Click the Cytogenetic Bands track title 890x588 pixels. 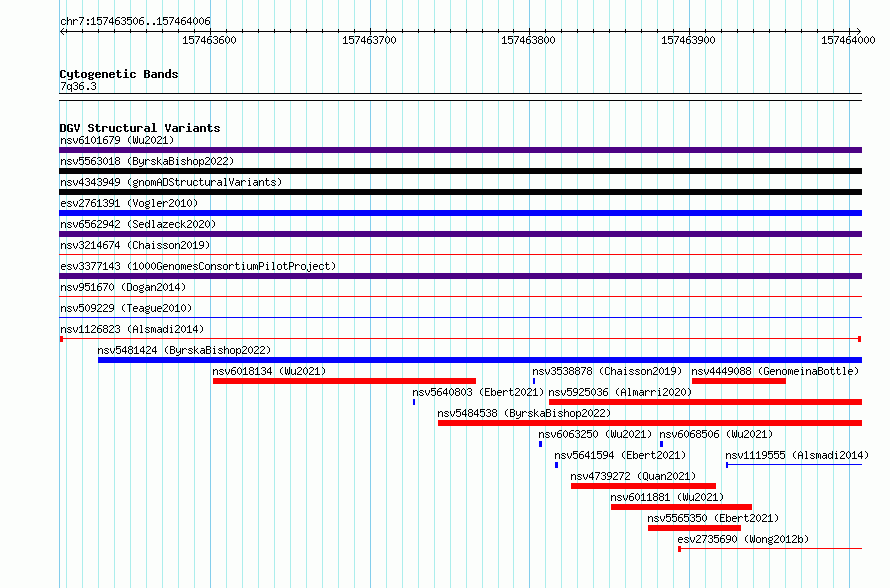[x=119, y=74]
